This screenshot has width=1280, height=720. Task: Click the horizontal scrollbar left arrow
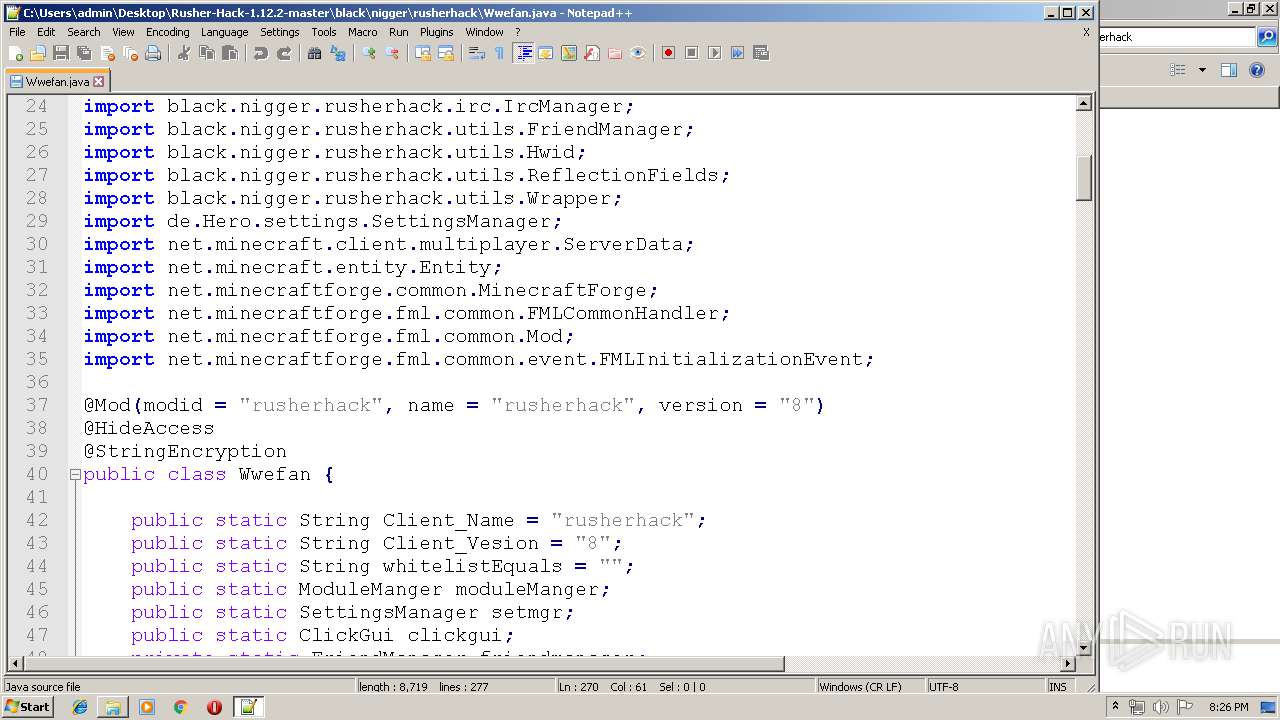(x=15, y=664)
